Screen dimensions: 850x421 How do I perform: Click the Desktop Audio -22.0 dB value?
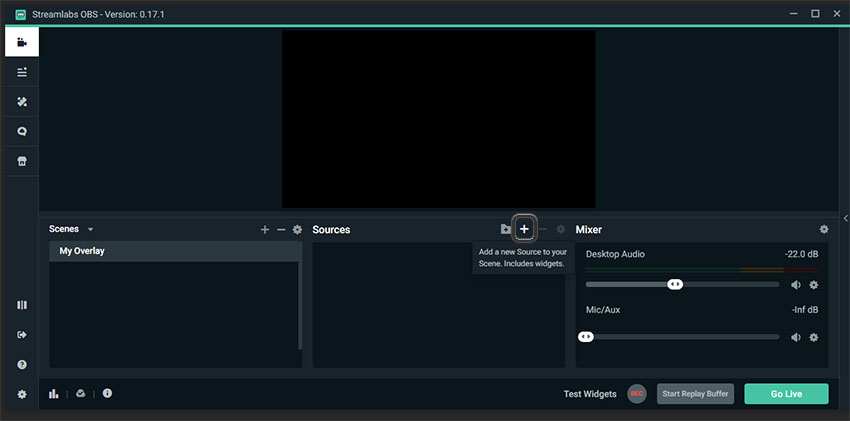[x=801, y=254]
